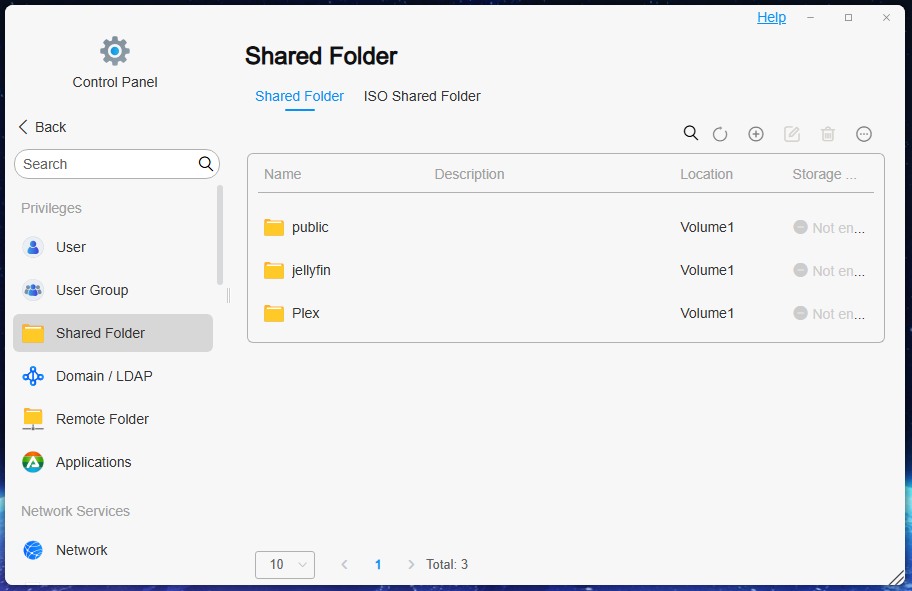Image resolution: width=912 pixels, height=591 pixels.
Task: Click the jellyfin folder icon
Action: coord(274,270)
